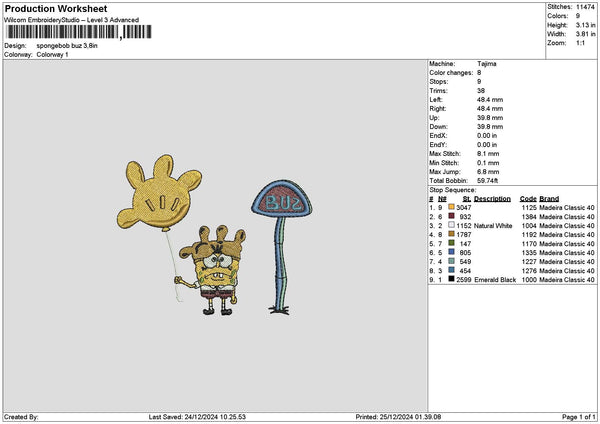Click the 'Created By:' footer label
This screenshot has width=600, height=424.
pos(21,417)
